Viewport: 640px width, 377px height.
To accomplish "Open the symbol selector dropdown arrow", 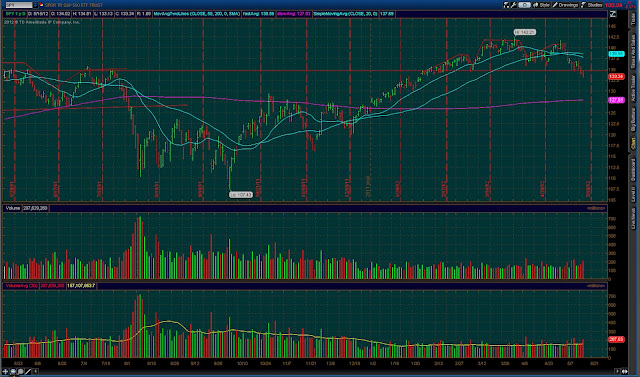I will [x=36, y=5].
